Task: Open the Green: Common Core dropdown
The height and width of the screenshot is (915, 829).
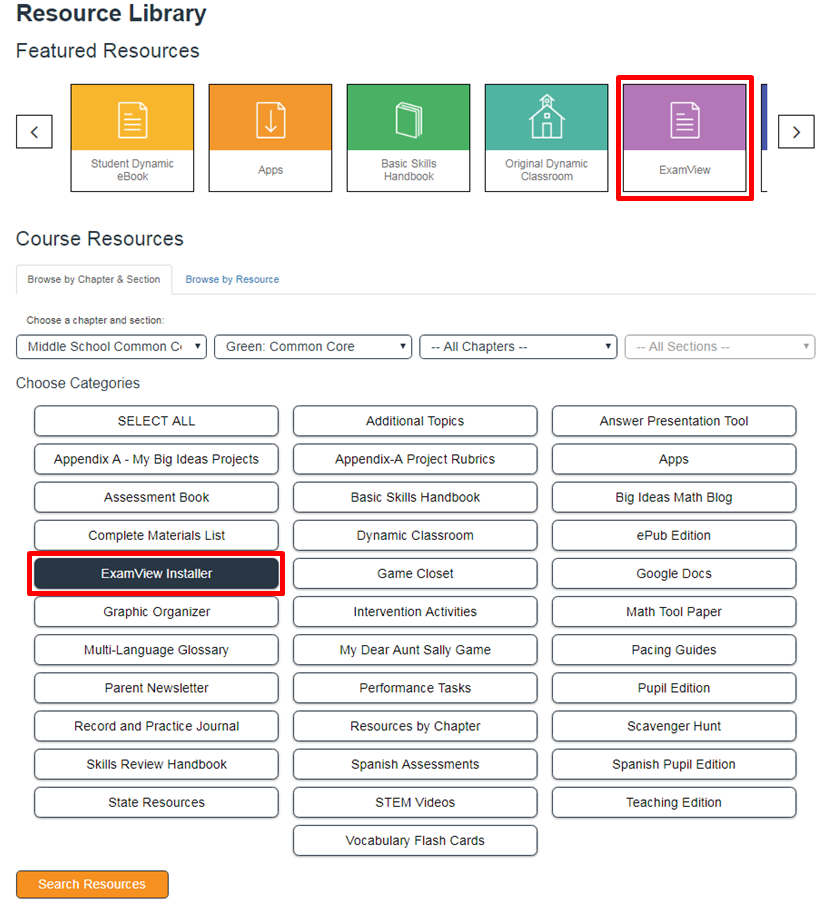Action: click(x=312, y=347)
